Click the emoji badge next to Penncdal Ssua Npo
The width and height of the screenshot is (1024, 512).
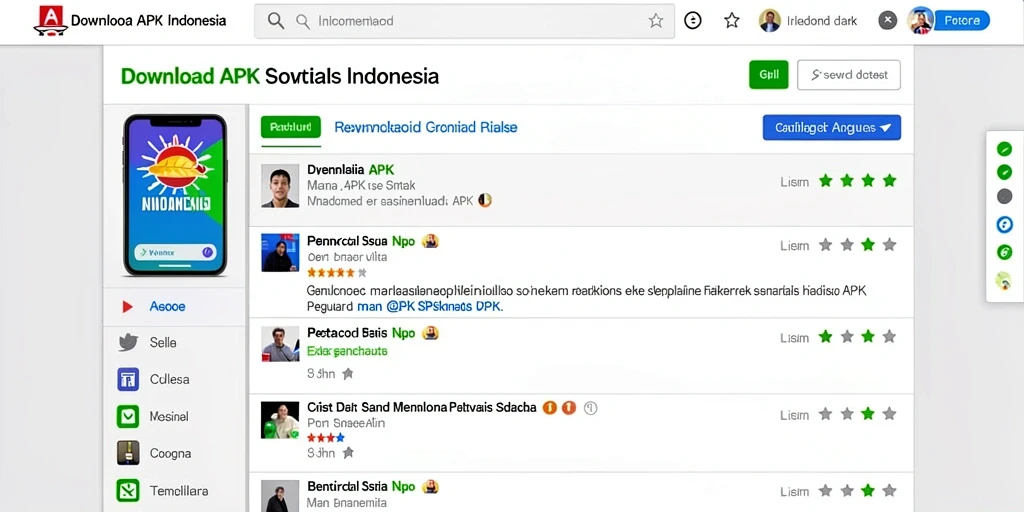(430, 241)
